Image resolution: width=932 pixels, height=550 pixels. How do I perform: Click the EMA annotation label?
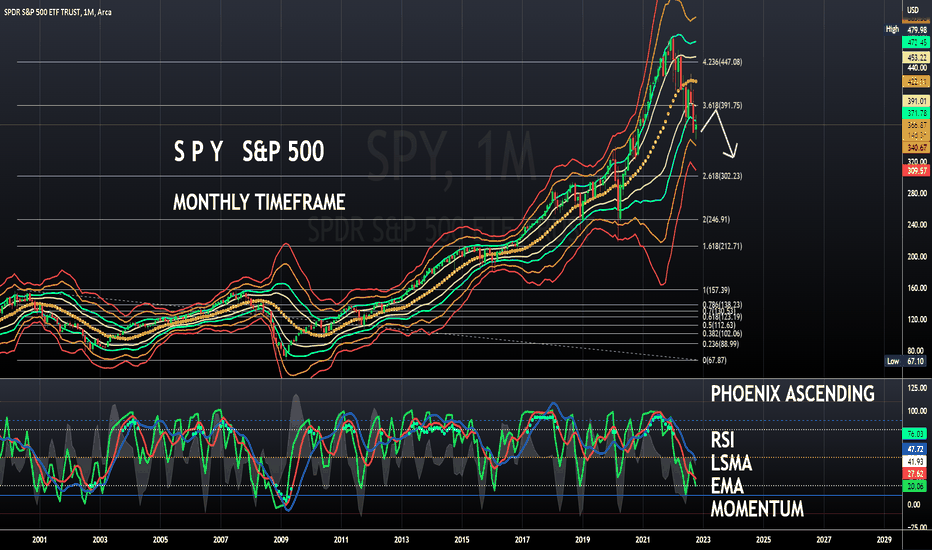tap(727, 486)
